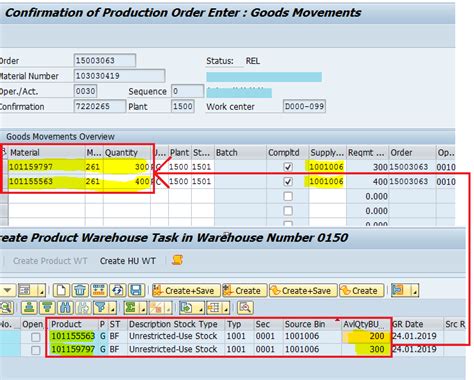
Task: Click the sigma total icon
Action: pyautogui.click(x=131, y=307)
